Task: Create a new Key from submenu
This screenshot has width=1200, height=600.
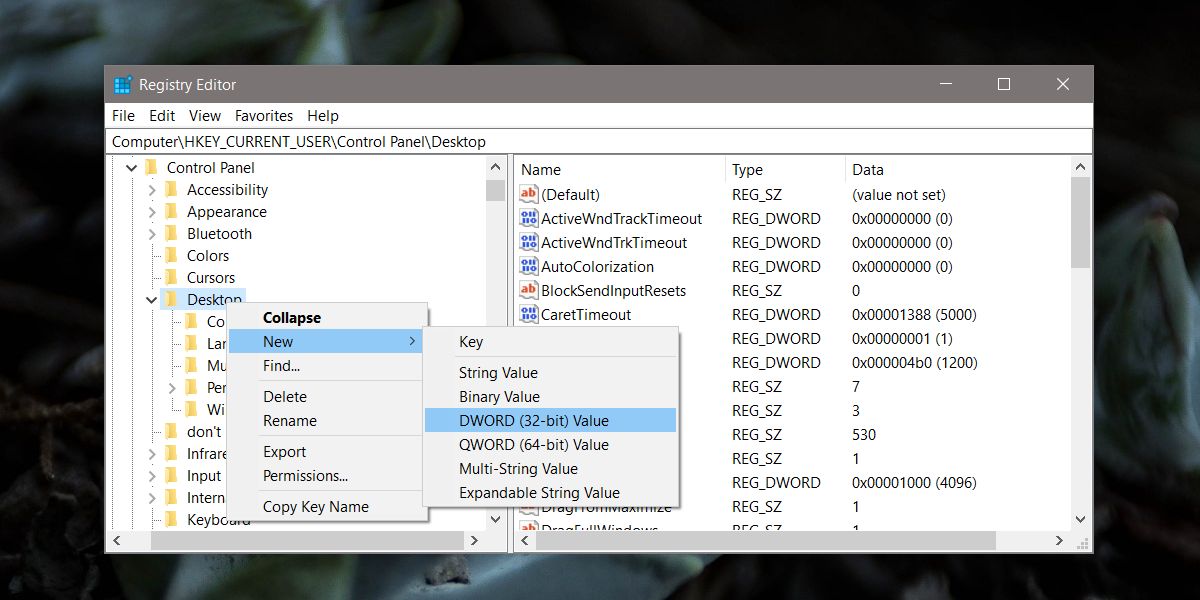Action: click(x=550, y=341)
